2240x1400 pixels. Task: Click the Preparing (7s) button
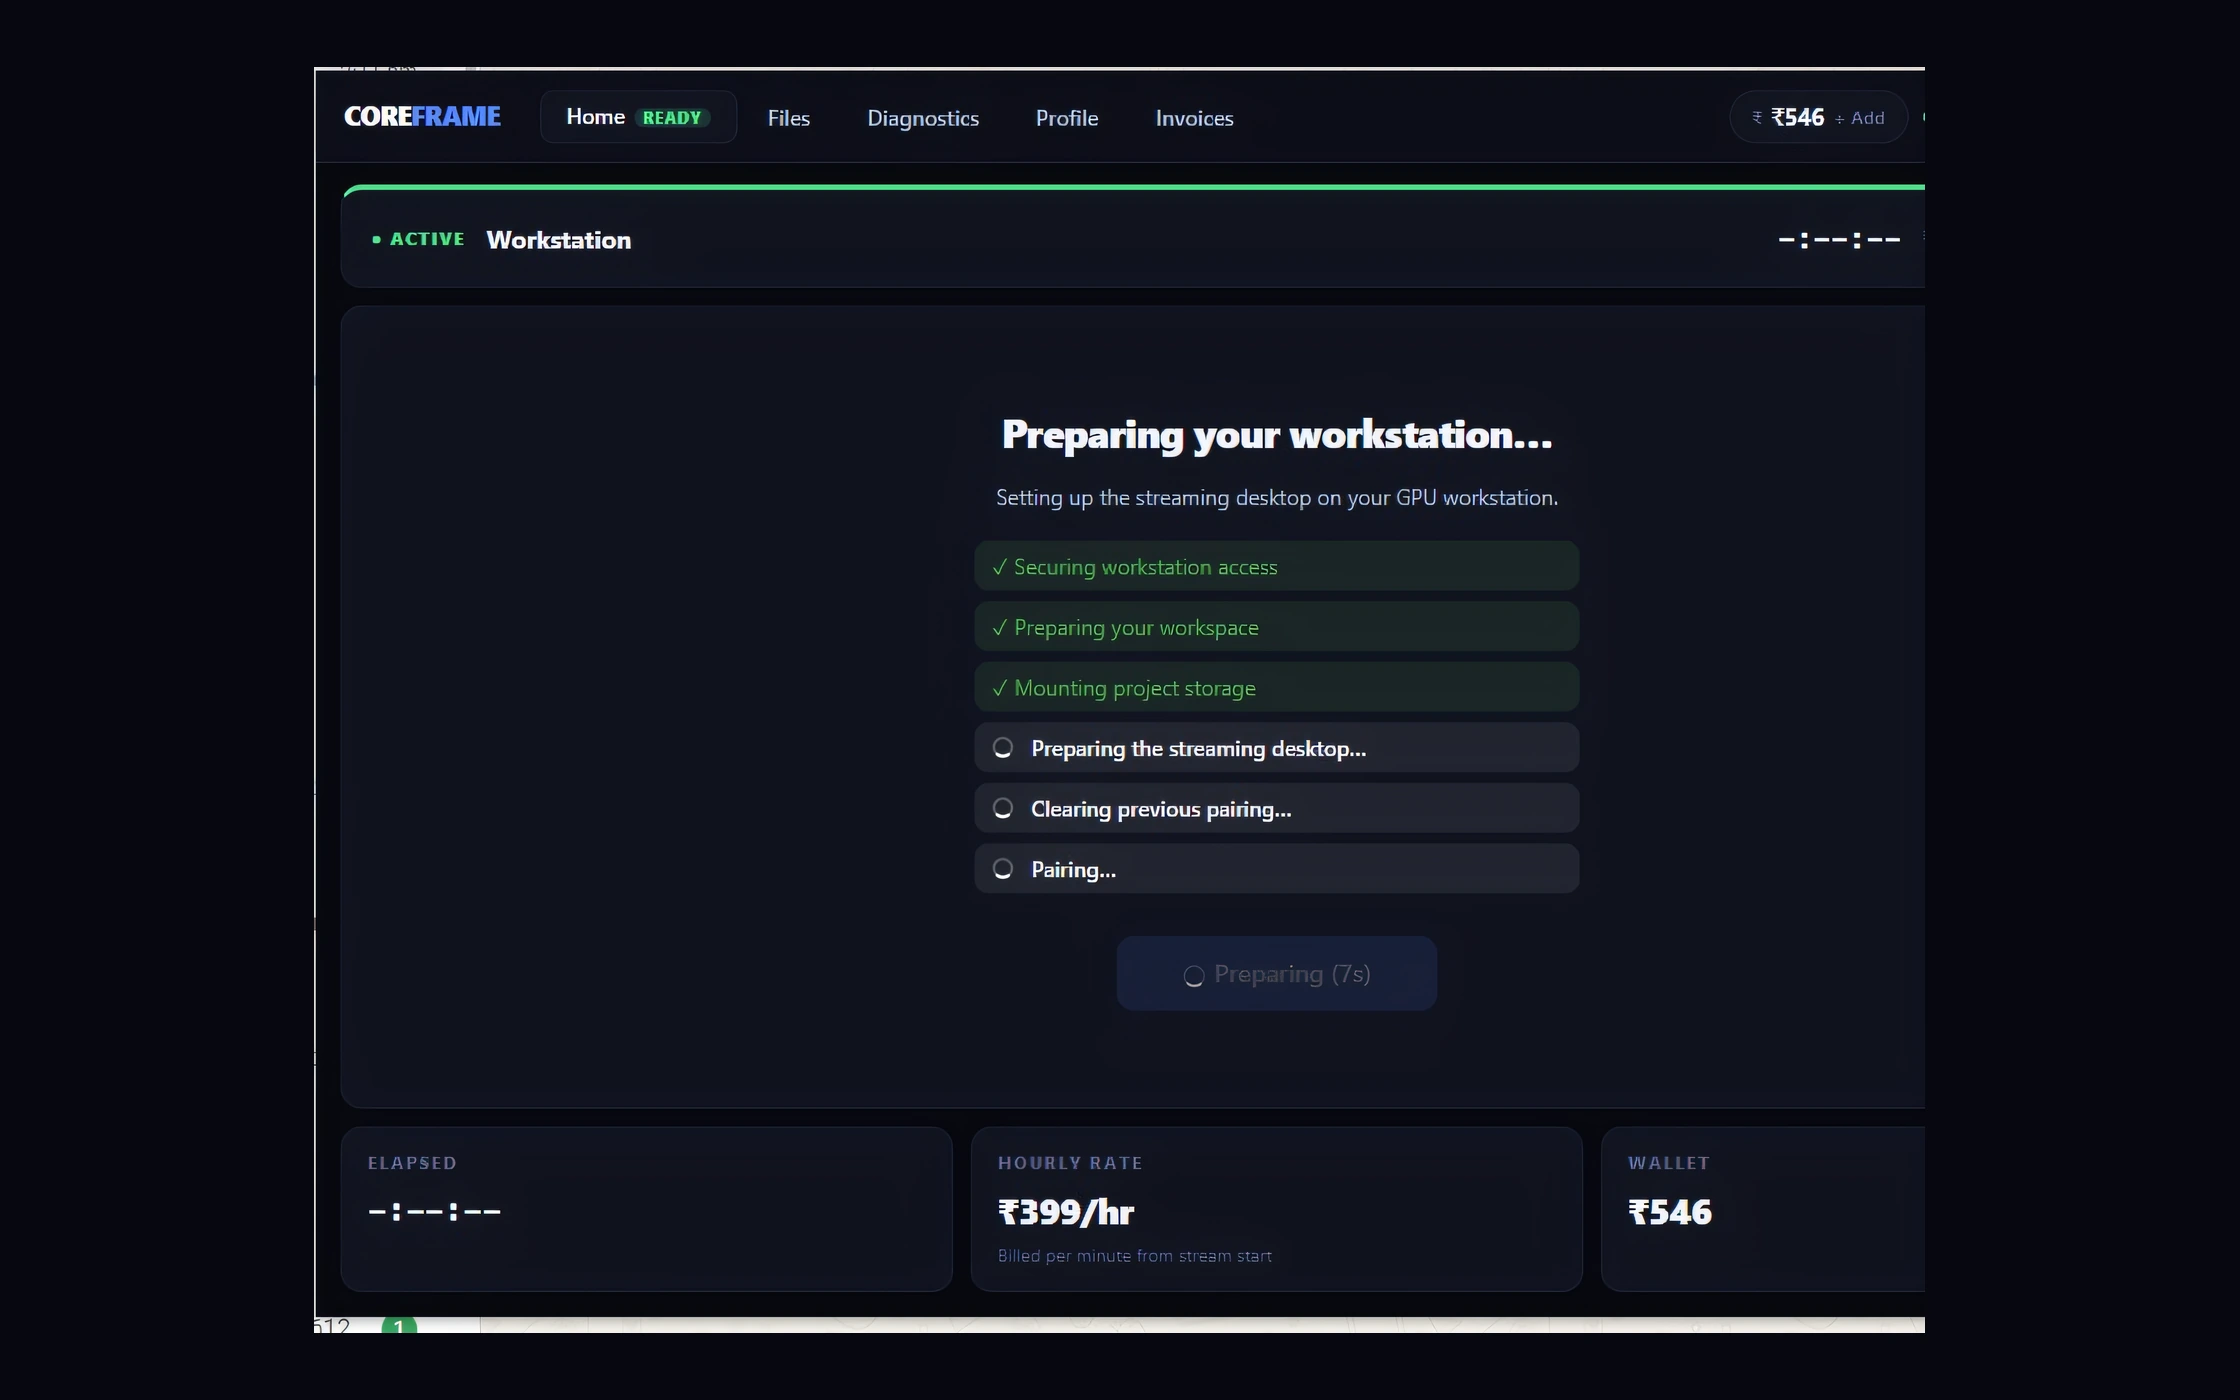1276,973
